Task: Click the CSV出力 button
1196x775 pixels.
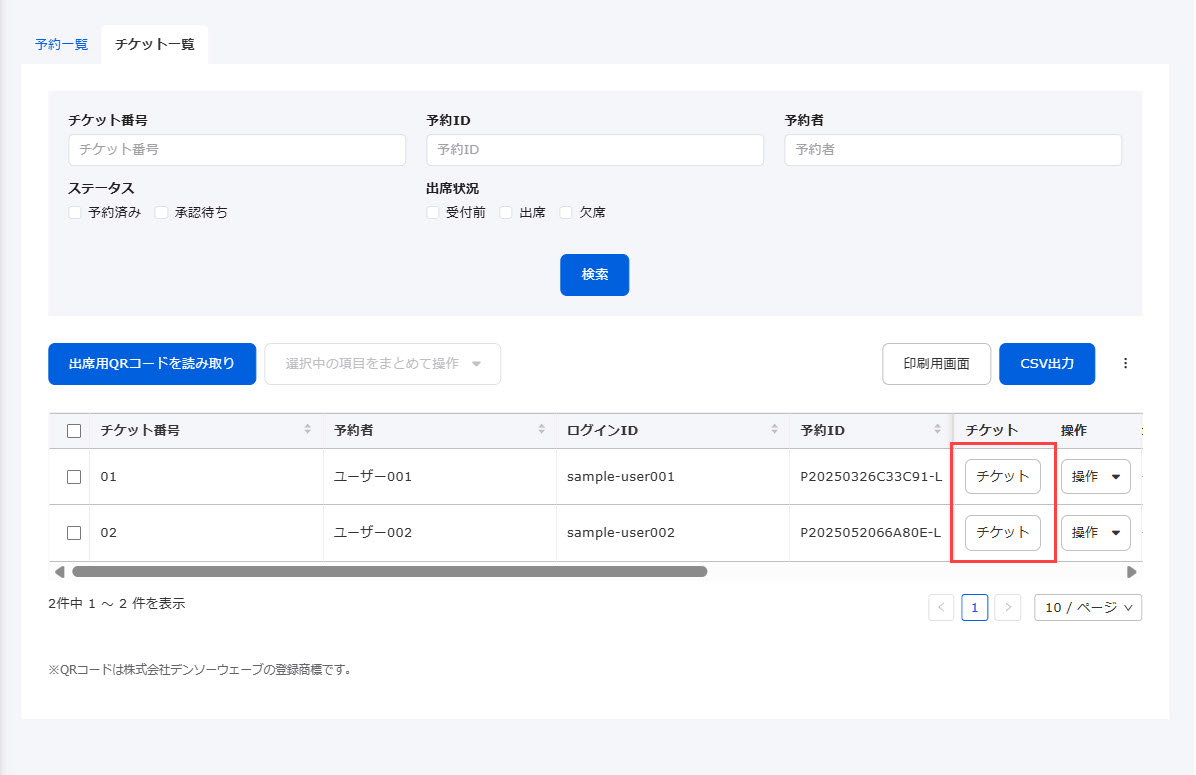Action: pyautogui.click(x=1046, y=364)
